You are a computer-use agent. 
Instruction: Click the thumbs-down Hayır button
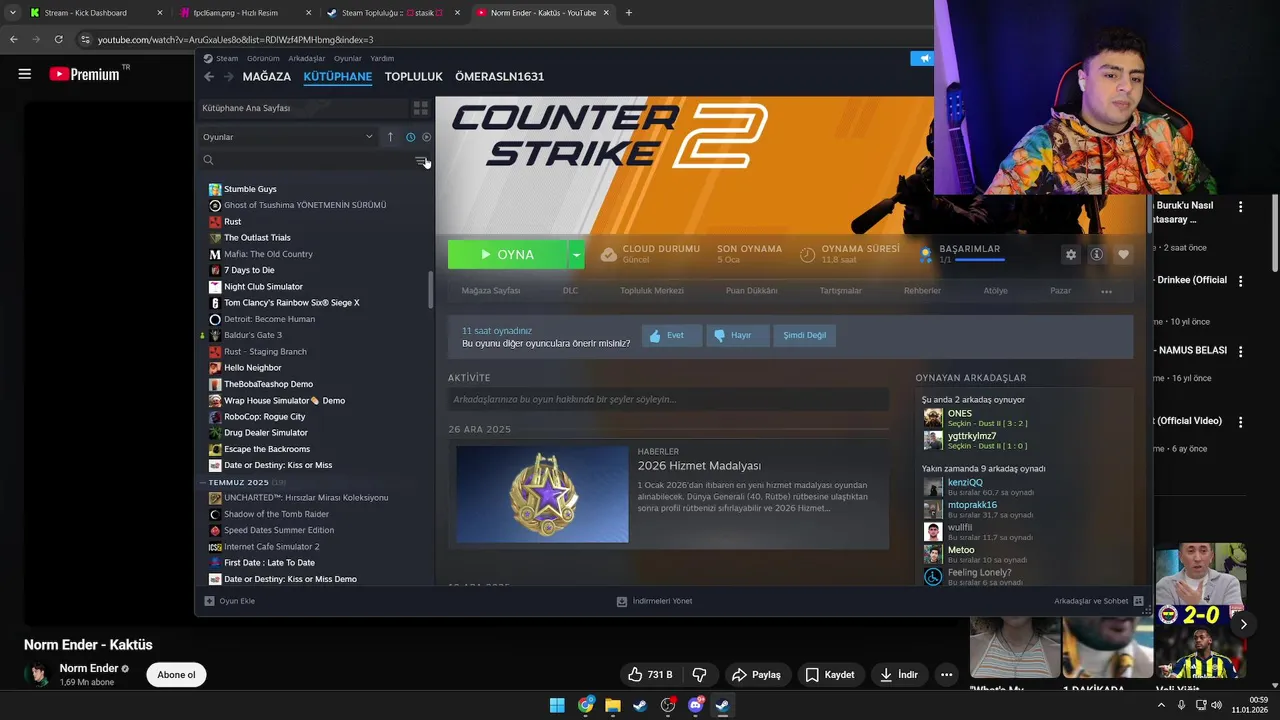(x=737, y=335)
